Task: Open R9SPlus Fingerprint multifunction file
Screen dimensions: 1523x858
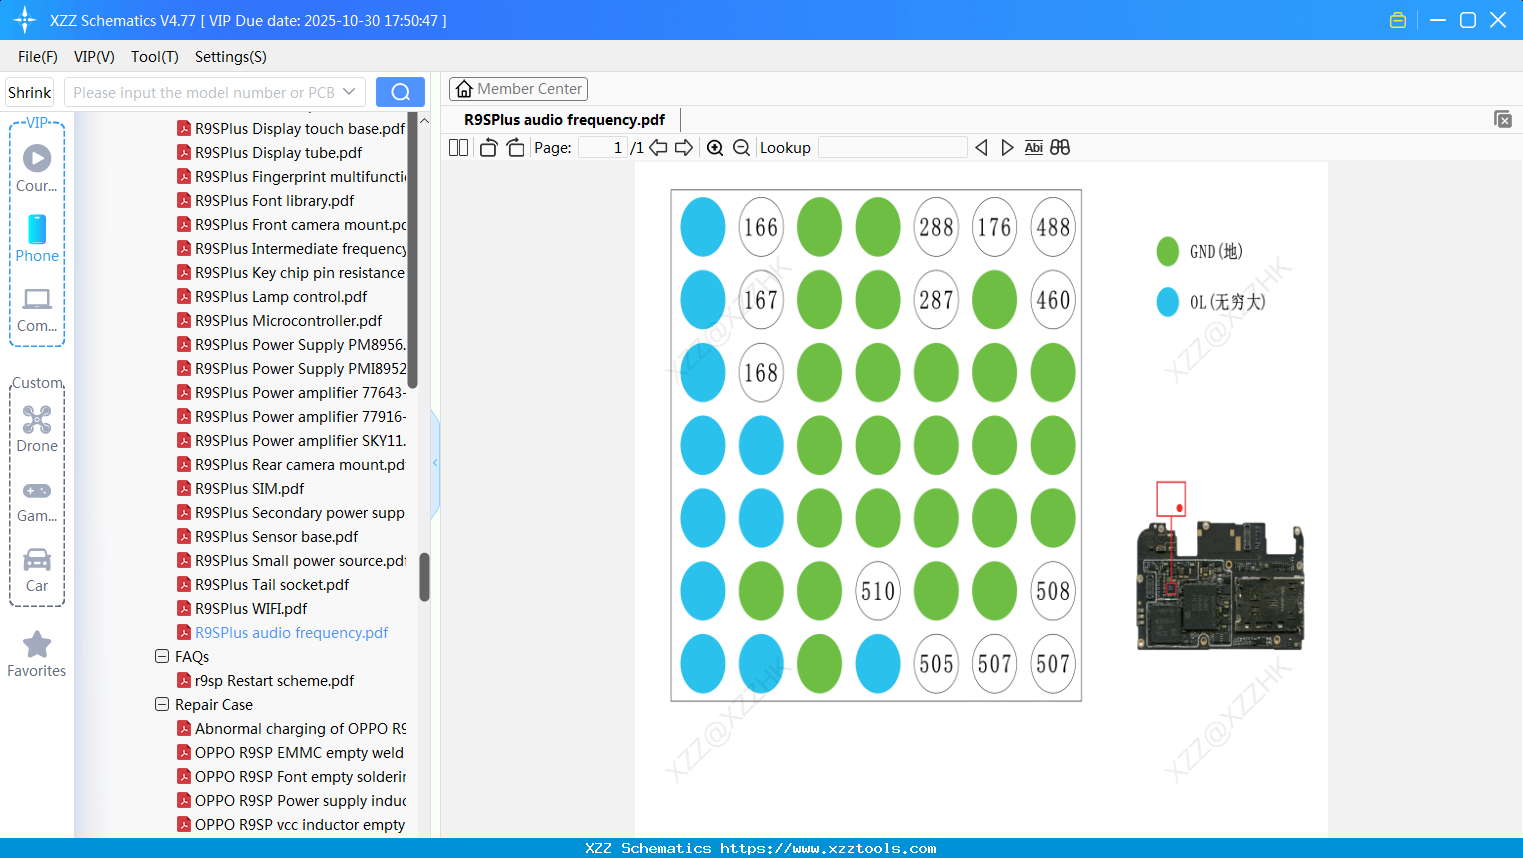Action: pyautogui.click(x=291, y=177)
